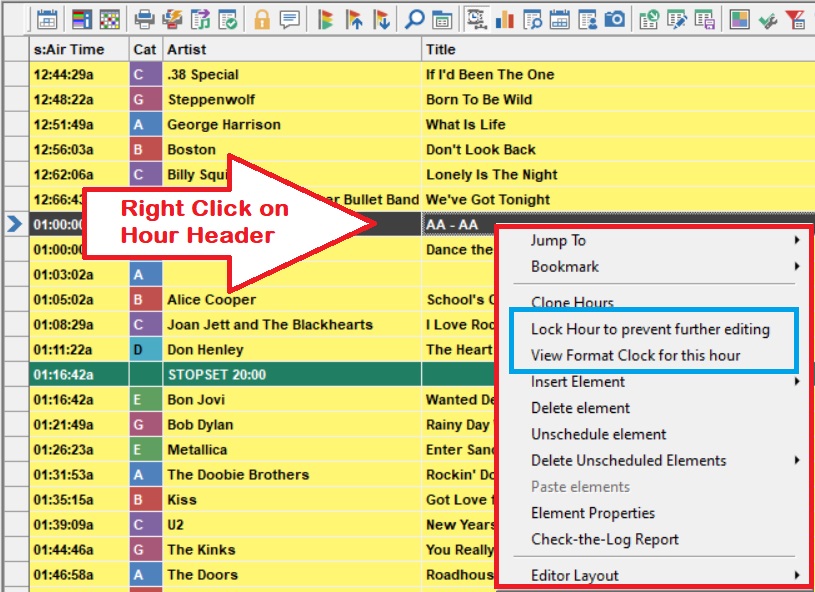Image resolution: width=815 pixels, height=592 pixels.
Task: Click the speech bubble comment icon
Action: (290, 20)
